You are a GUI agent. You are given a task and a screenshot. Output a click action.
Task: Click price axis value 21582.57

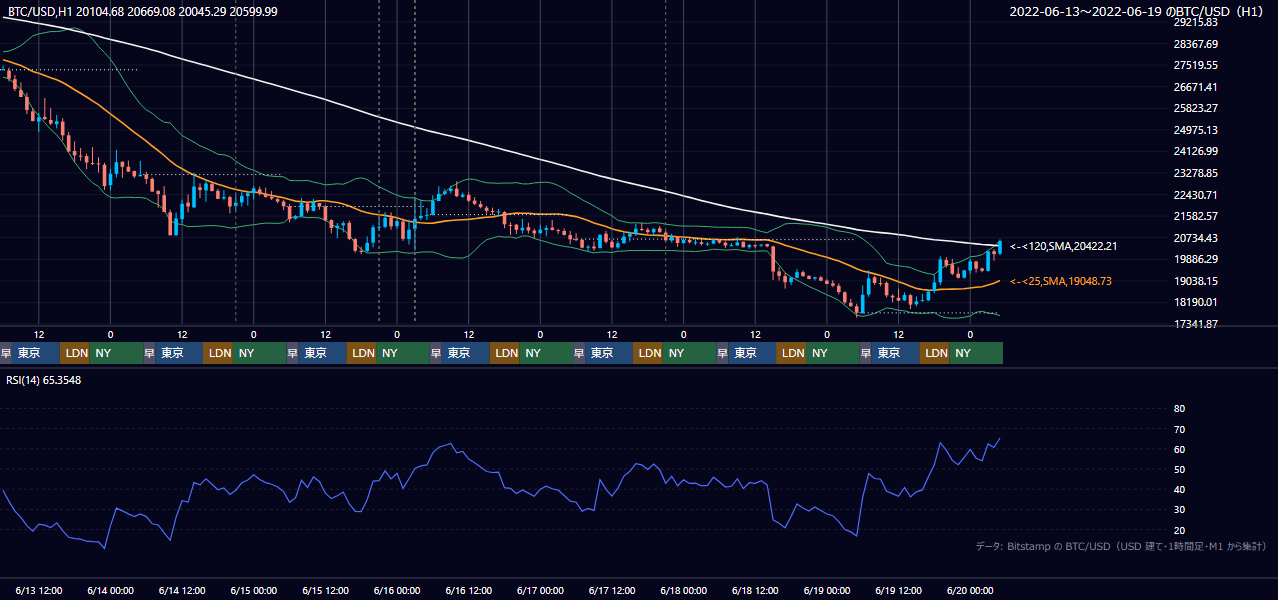1195,216
